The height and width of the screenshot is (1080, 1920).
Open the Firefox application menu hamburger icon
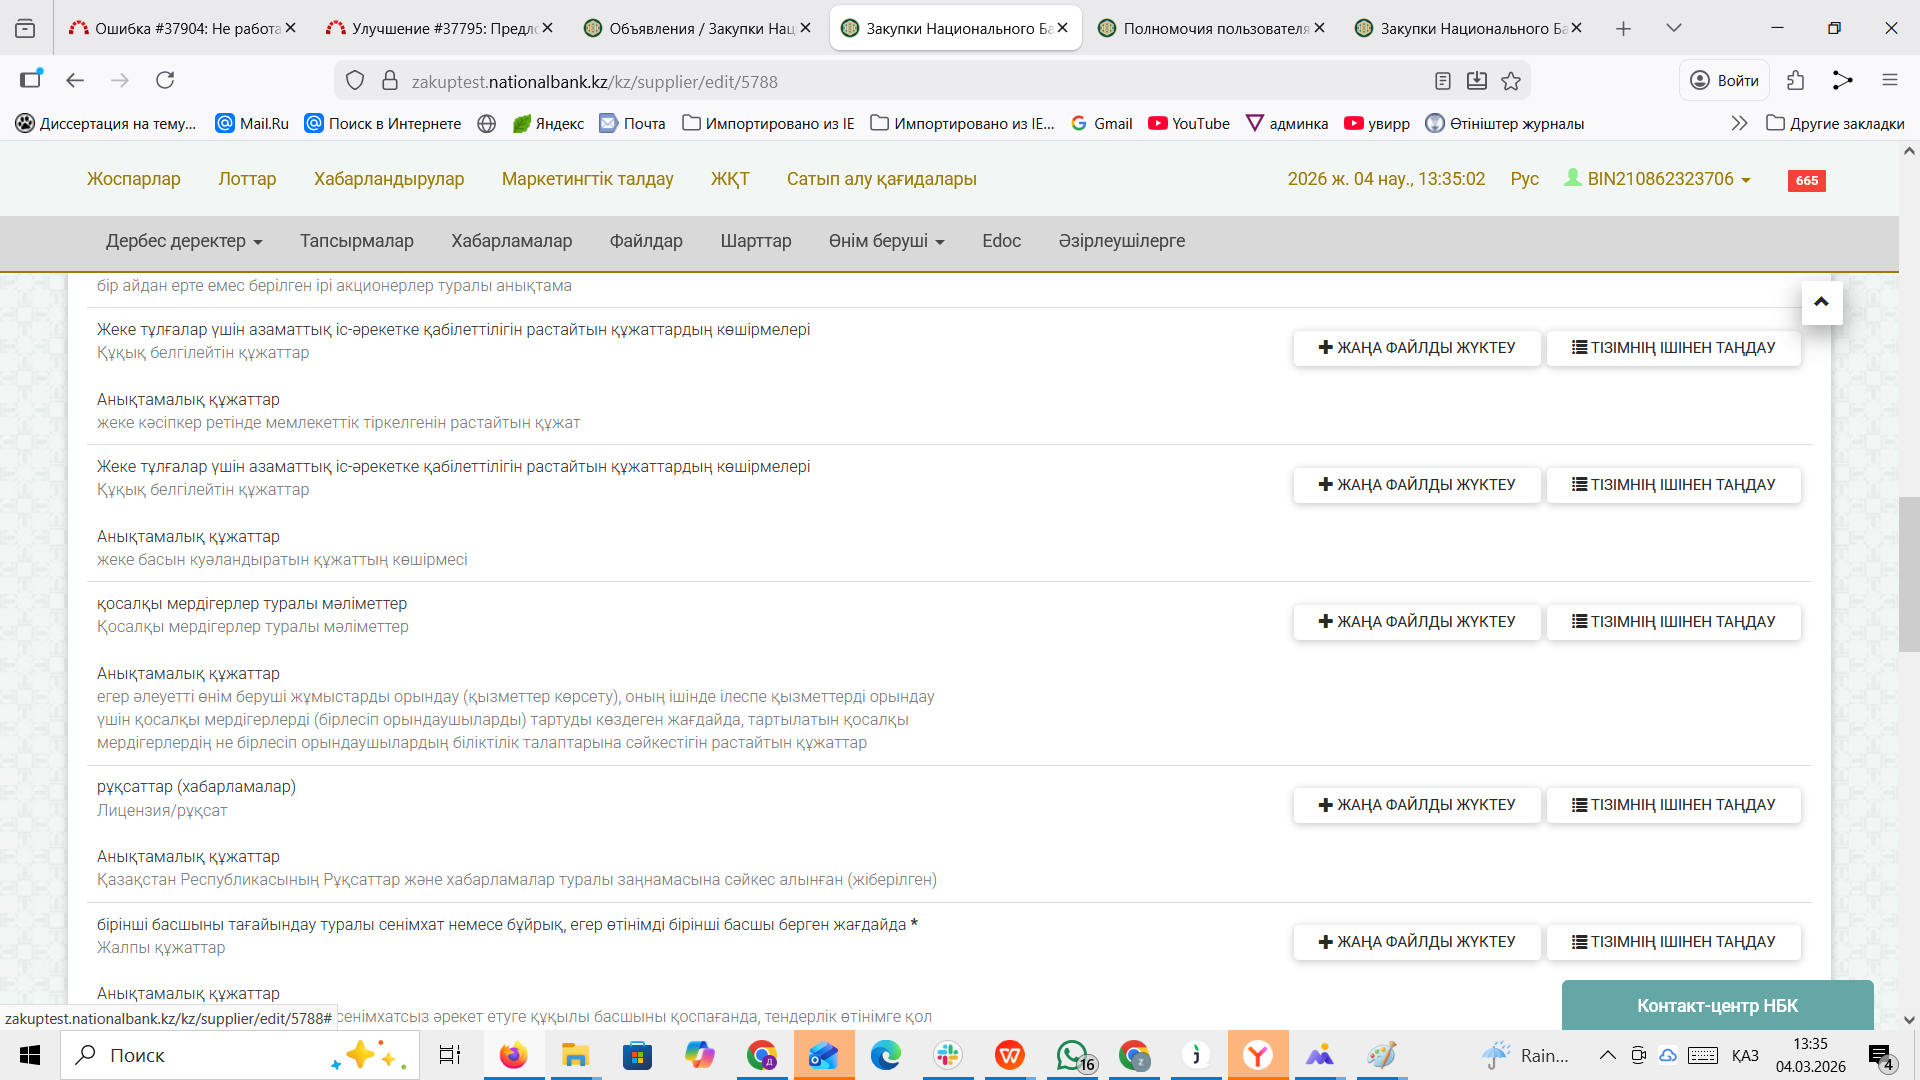coord(1889,80)
